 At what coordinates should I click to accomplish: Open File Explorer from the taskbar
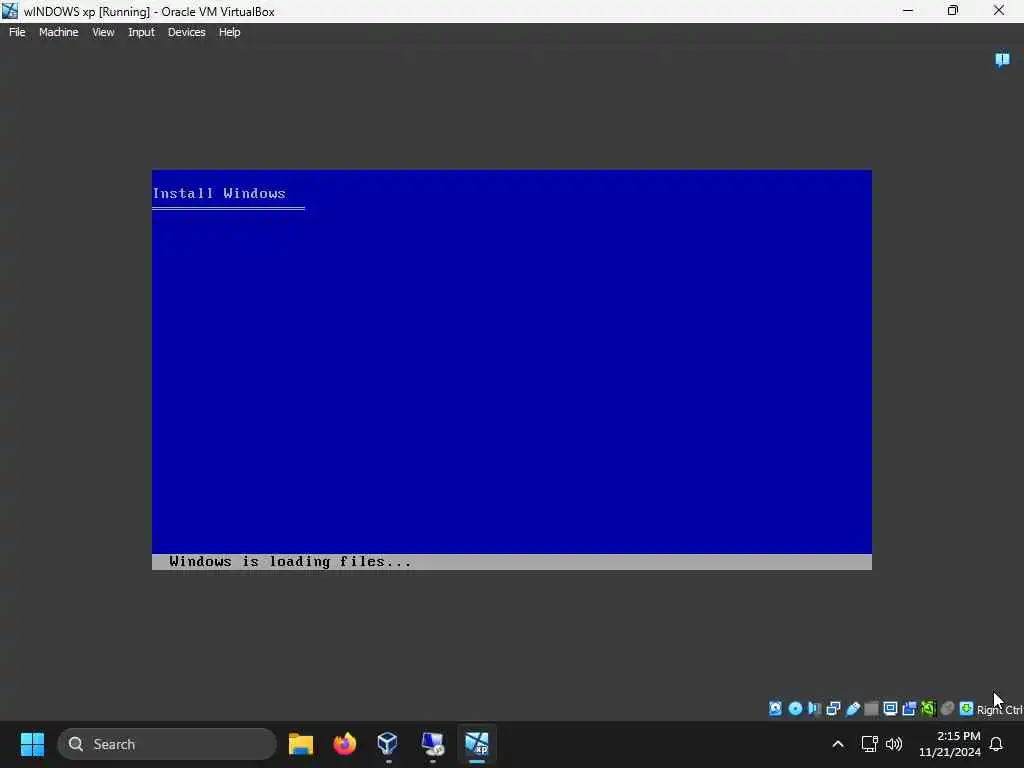(x=301, y=744)
